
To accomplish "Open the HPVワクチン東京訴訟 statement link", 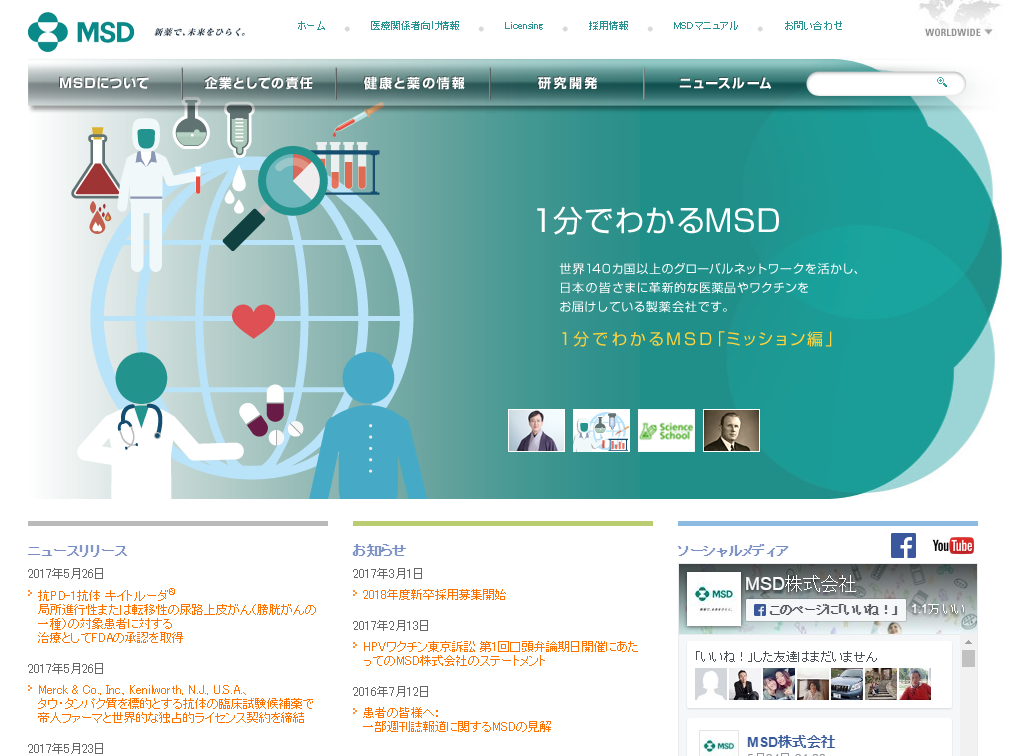I will click(x=500, y=654).
